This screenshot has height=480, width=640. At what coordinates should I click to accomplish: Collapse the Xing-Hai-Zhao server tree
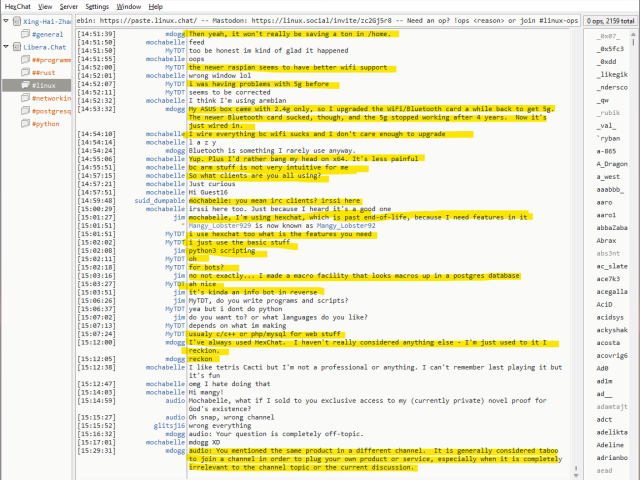tap(6, 21)
